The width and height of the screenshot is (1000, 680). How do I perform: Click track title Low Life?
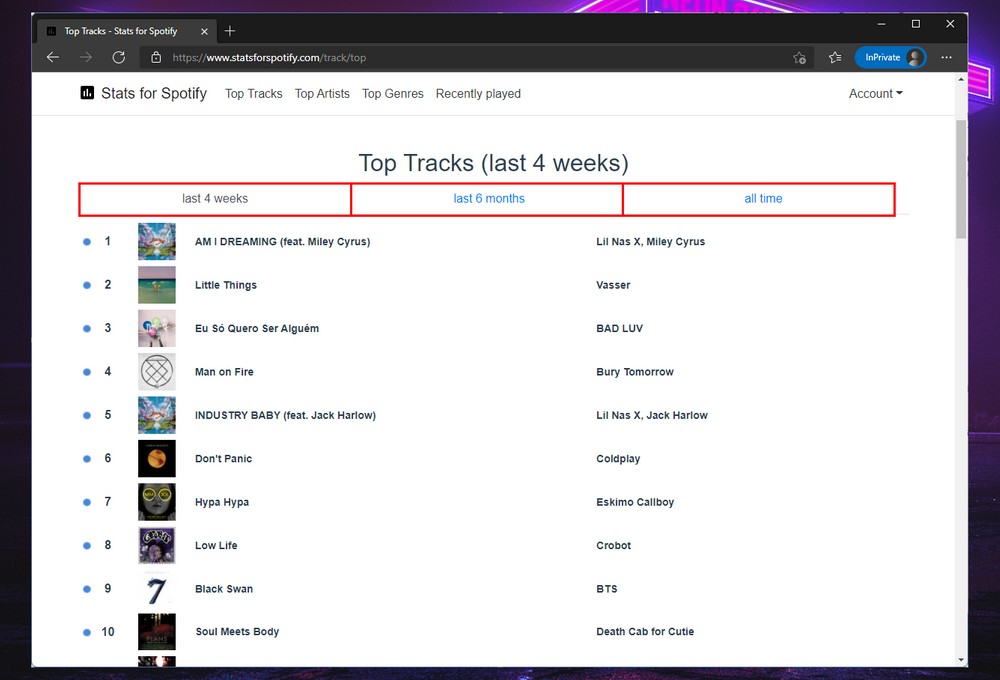(216, 545)
